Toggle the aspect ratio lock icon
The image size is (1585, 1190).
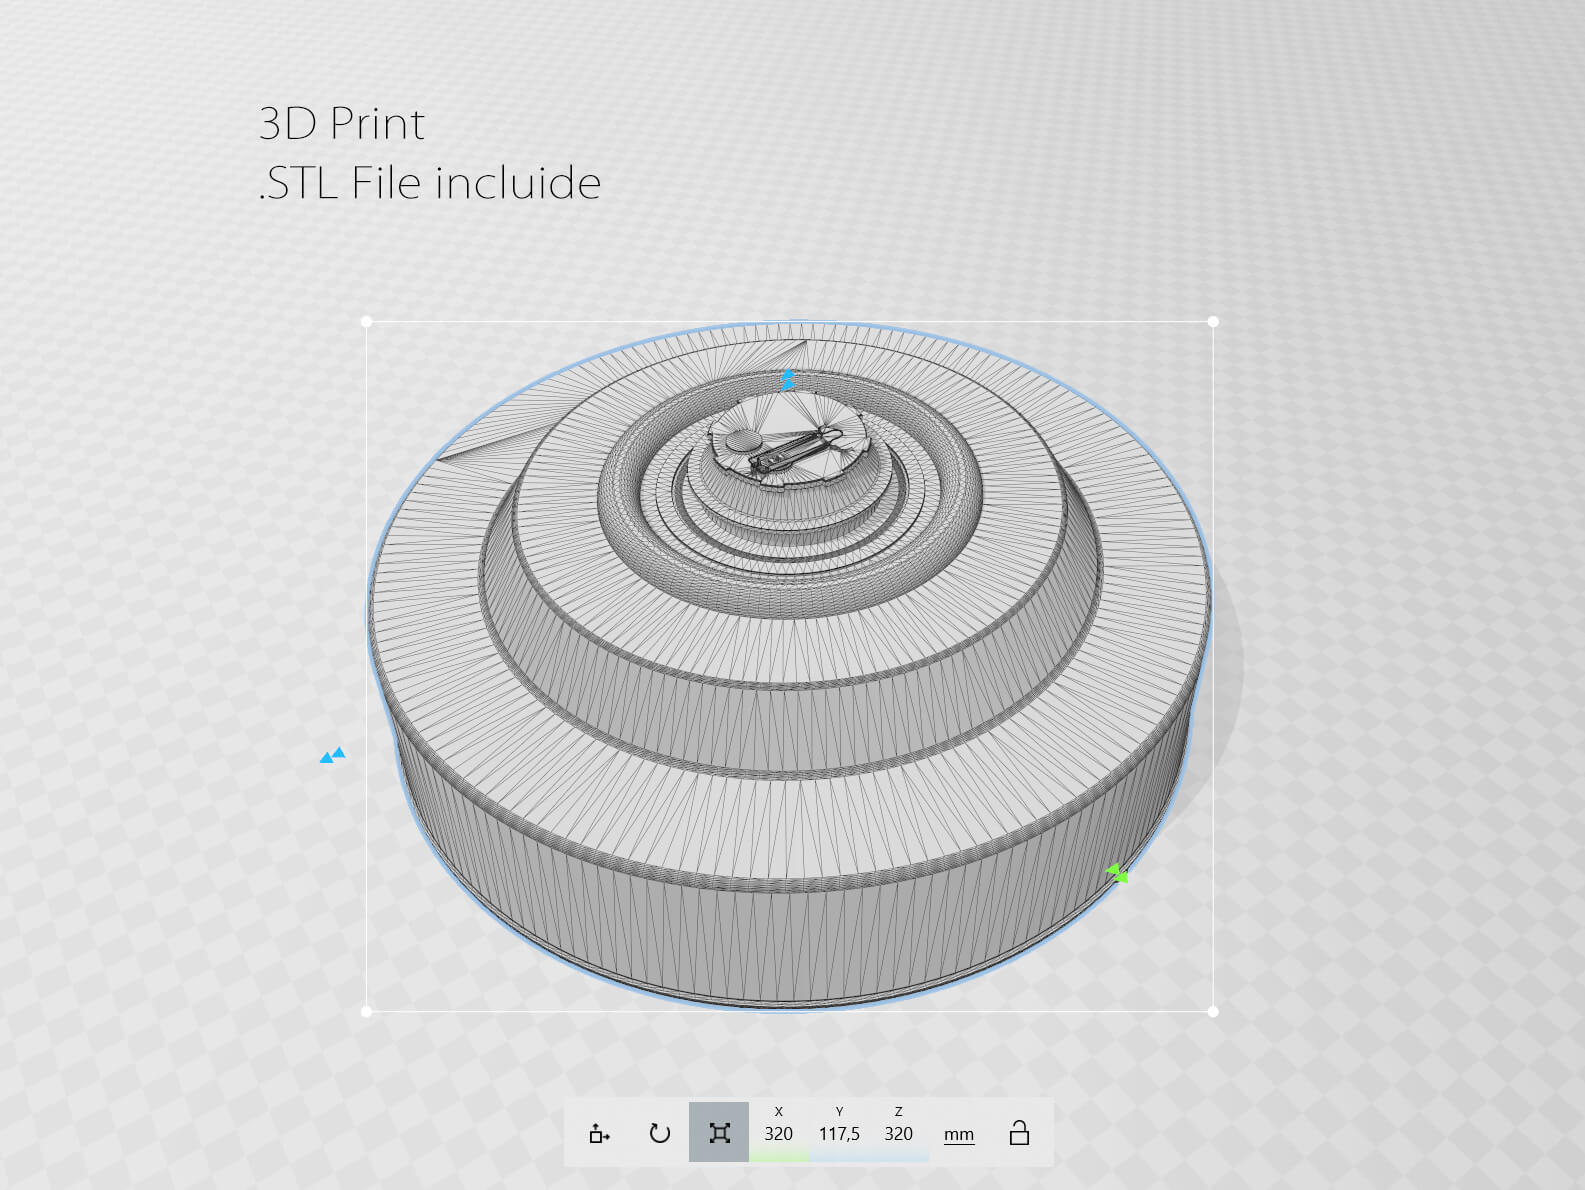(x=1019, y=1133)
